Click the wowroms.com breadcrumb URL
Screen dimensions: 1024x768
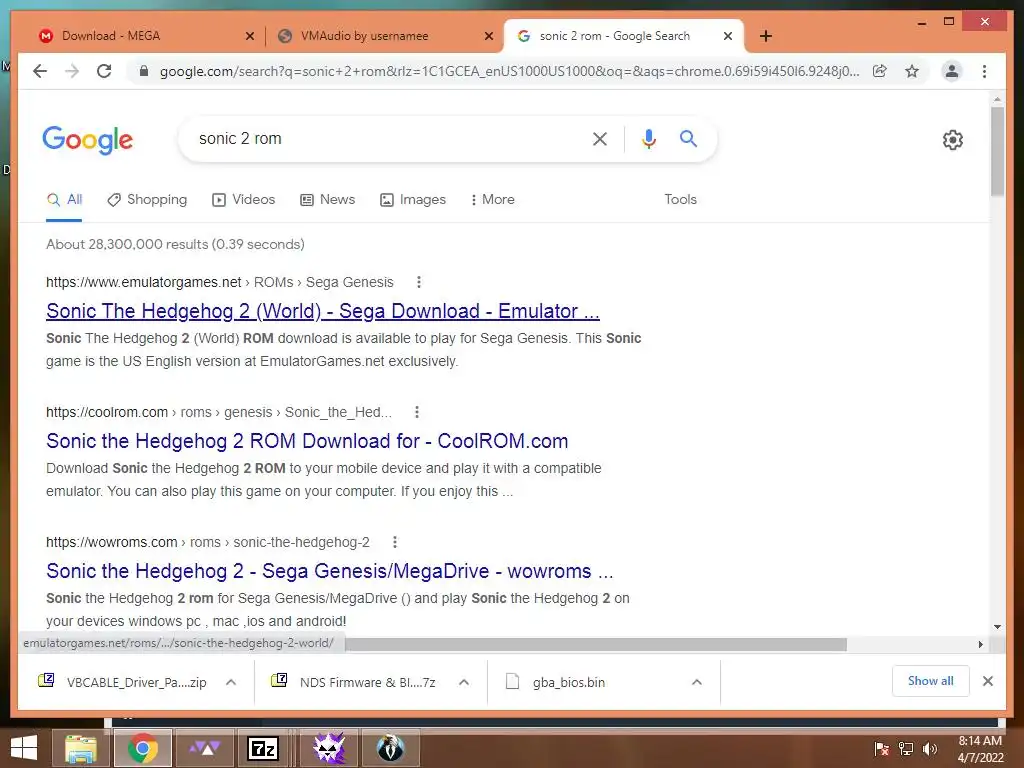208,542
